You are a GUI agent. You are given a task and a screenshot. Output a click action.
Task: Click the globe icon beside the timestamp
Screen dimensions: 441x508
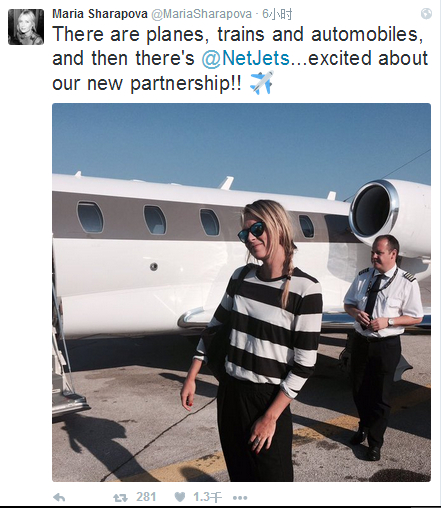[426, 14]
